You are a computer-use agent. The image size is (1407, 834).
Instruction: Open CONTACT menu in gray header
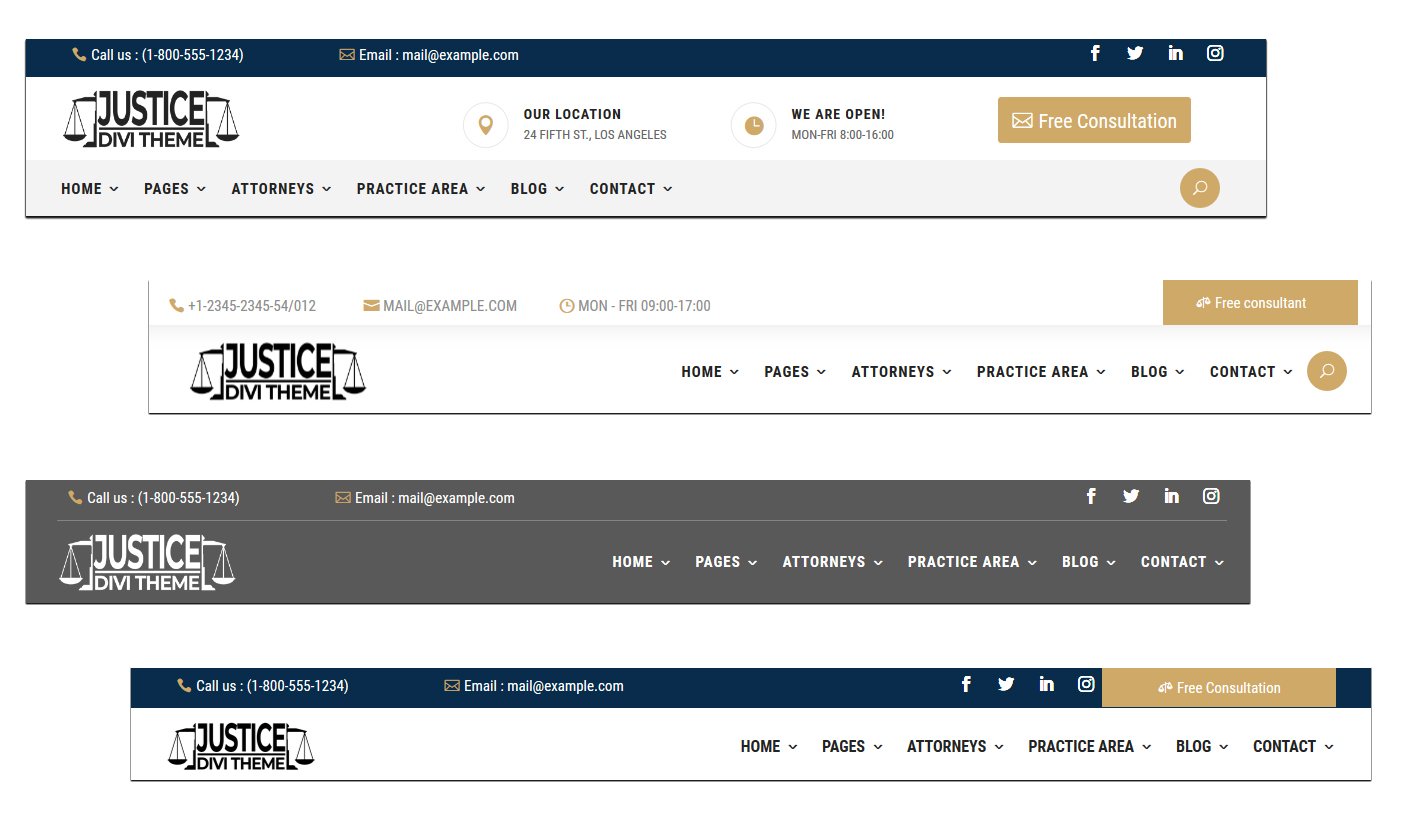[x=1182, y=562]
